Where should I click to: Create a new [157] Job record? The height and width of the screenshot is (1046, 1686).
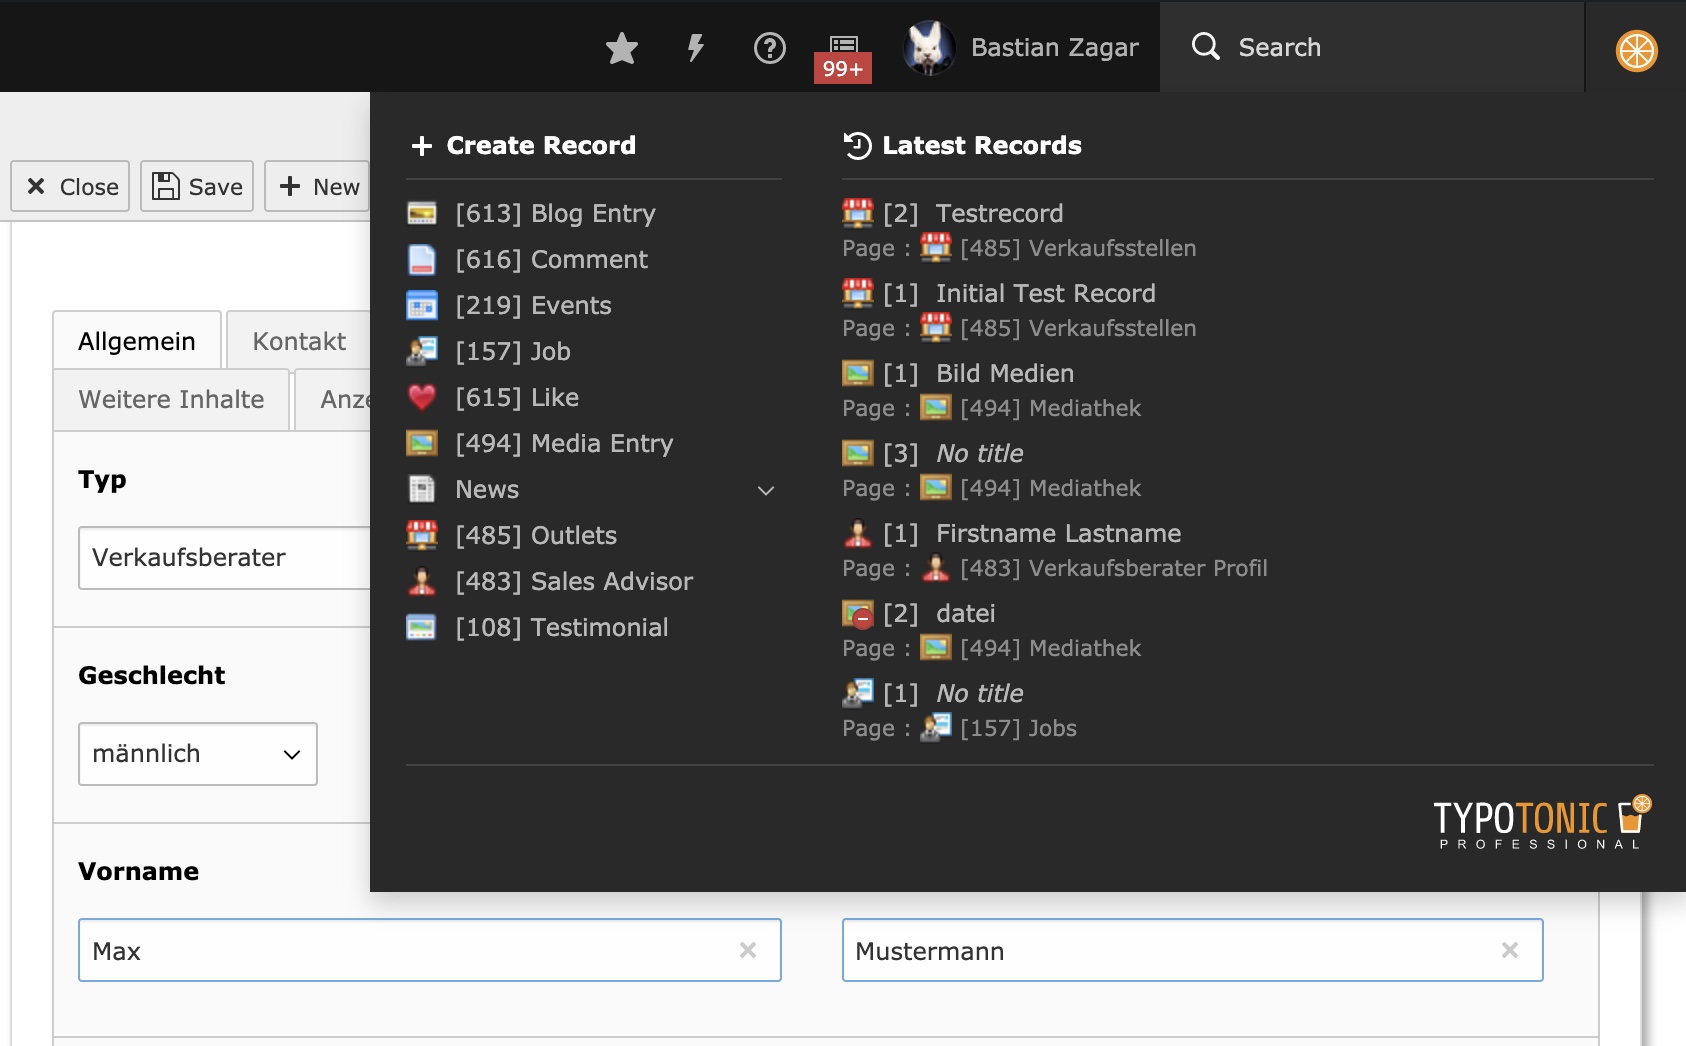pyautogui.click(x=513, y=351)
